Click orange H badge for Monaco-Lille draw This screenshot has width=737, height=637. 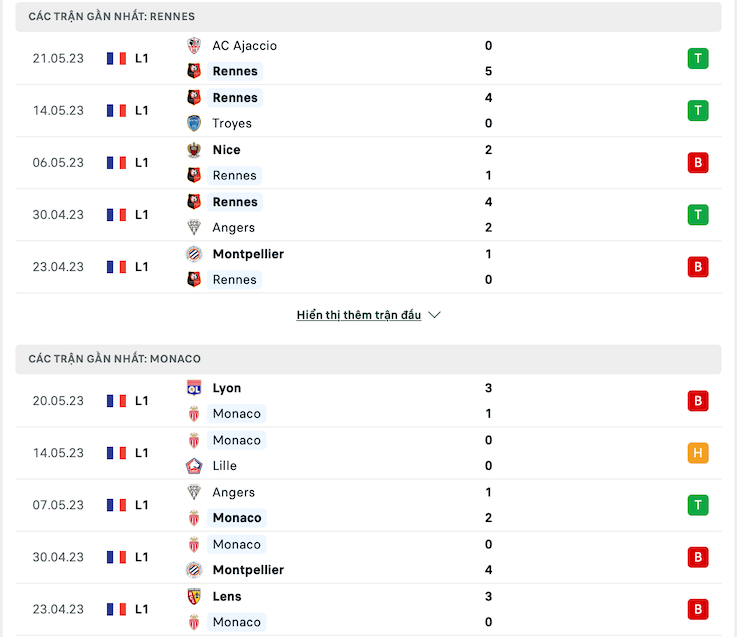click(698, 453)
